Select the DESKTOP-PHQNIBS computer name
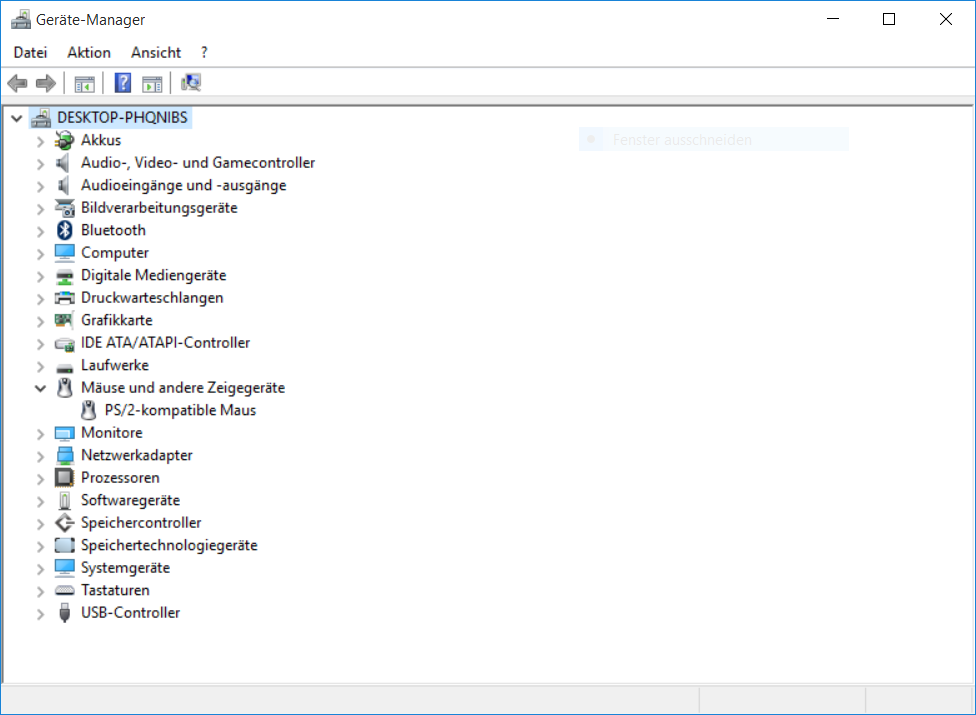 point(122,117)
